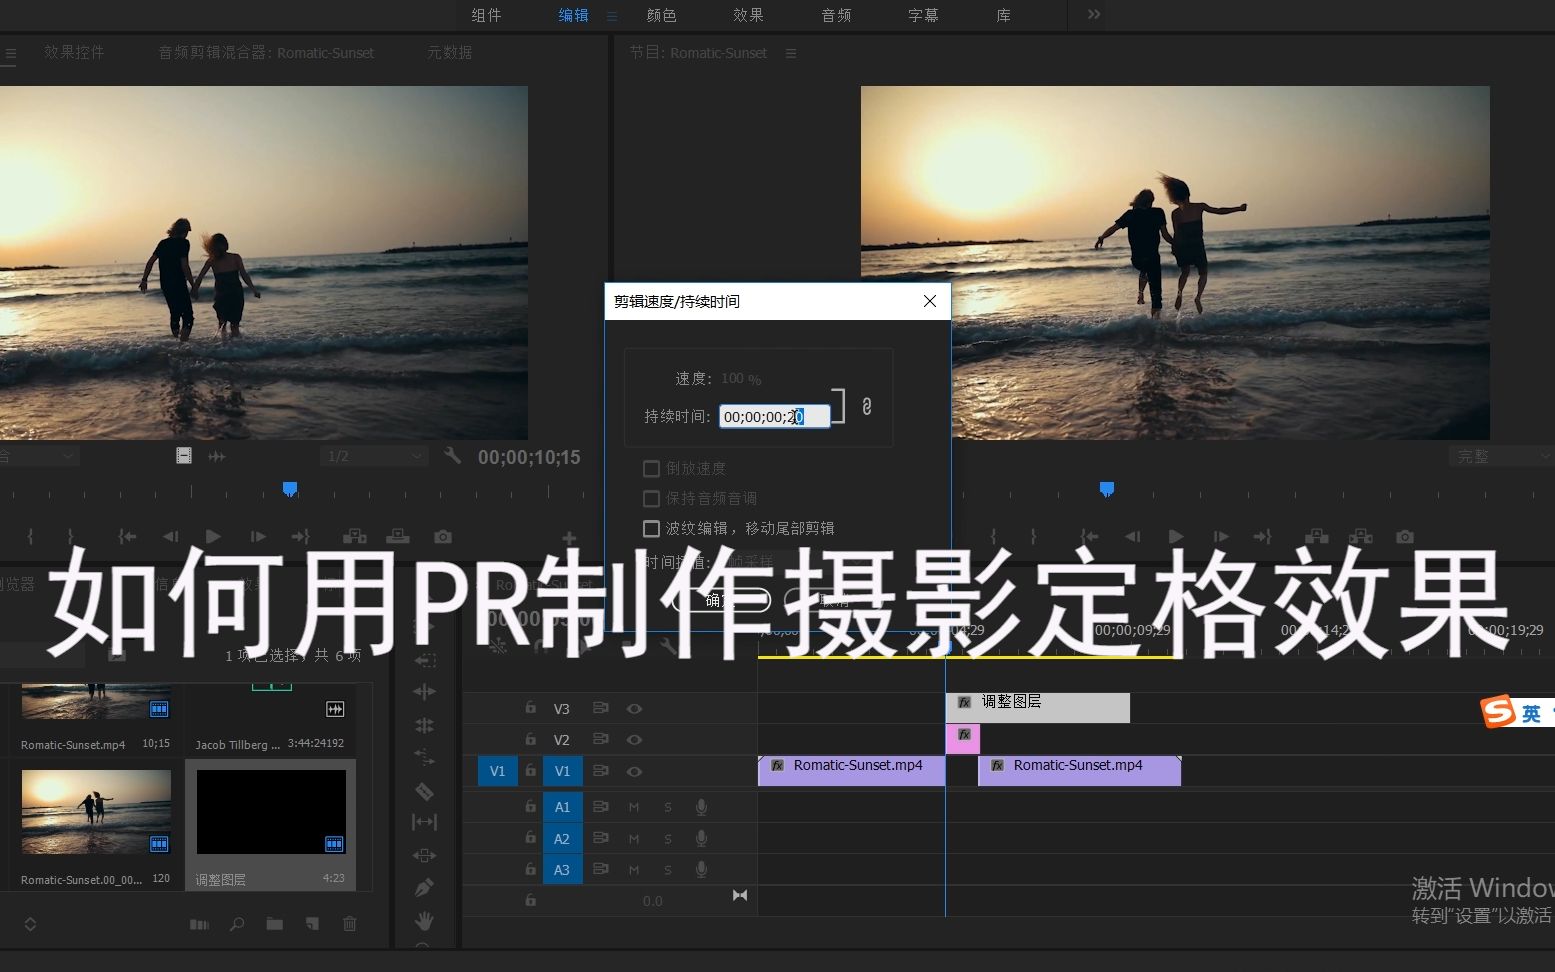Tick the Maintain Audio Pitch checkbox
Screen dimensions: 1555x972
pyautogui.click(x=651, y=498)
